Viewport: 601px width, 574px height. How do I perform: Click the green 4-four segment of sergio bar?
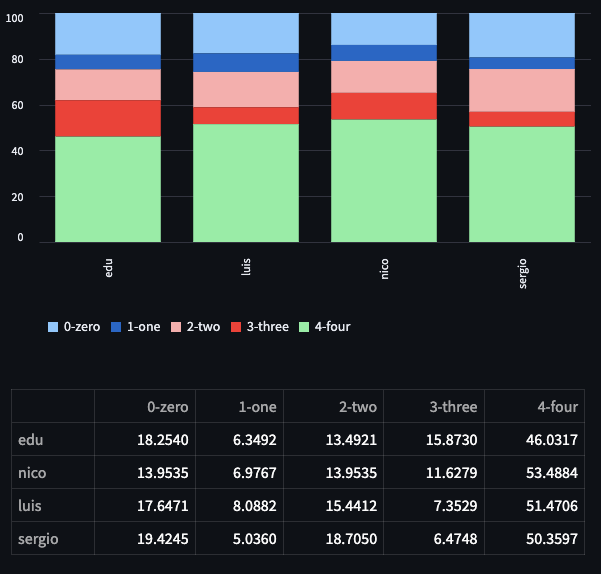click(522, 184)
